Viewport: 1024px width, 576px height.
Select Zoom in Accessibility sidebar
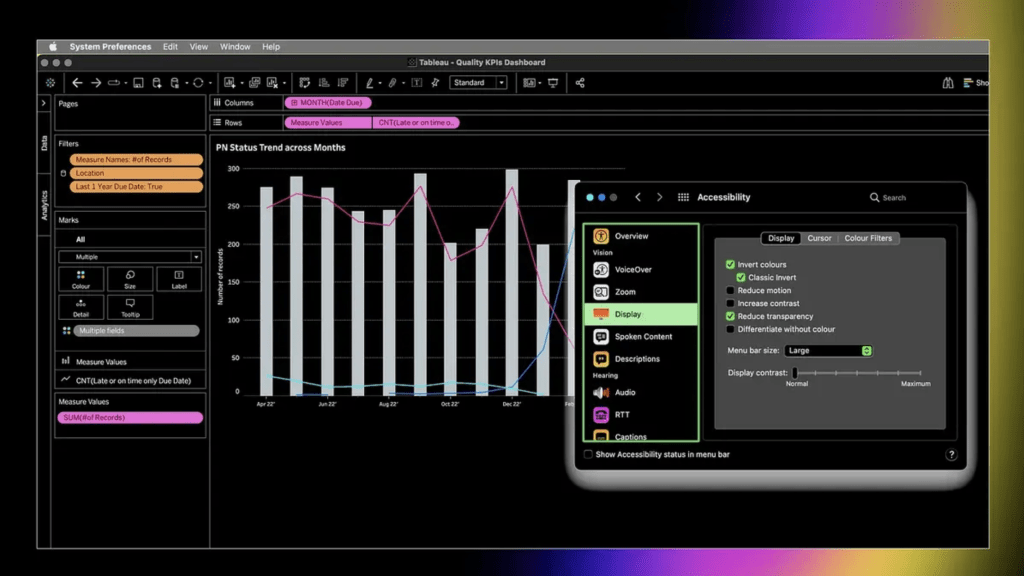[x=641, y=292]
